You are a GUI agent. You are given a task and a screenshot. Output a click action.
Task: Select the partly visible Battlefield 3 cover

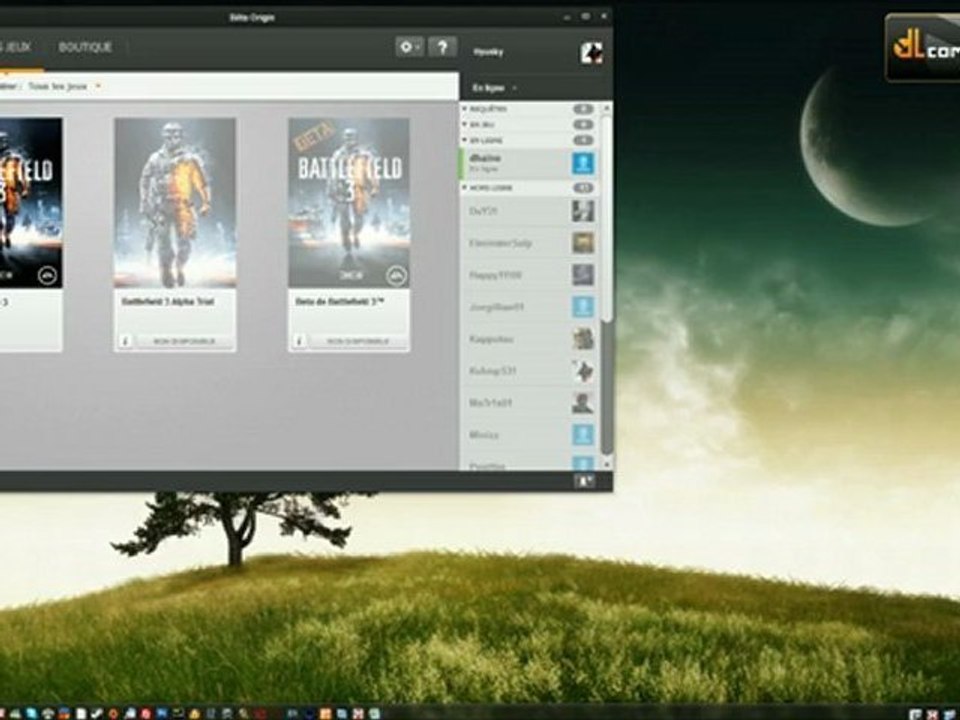pos(31,203)
